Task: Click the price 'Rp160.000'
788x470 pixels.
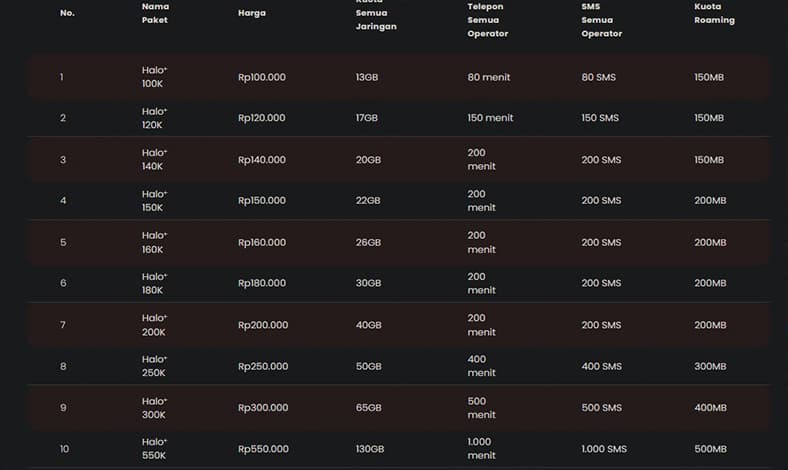Action: pyautogui.click(x=262, y=242)
